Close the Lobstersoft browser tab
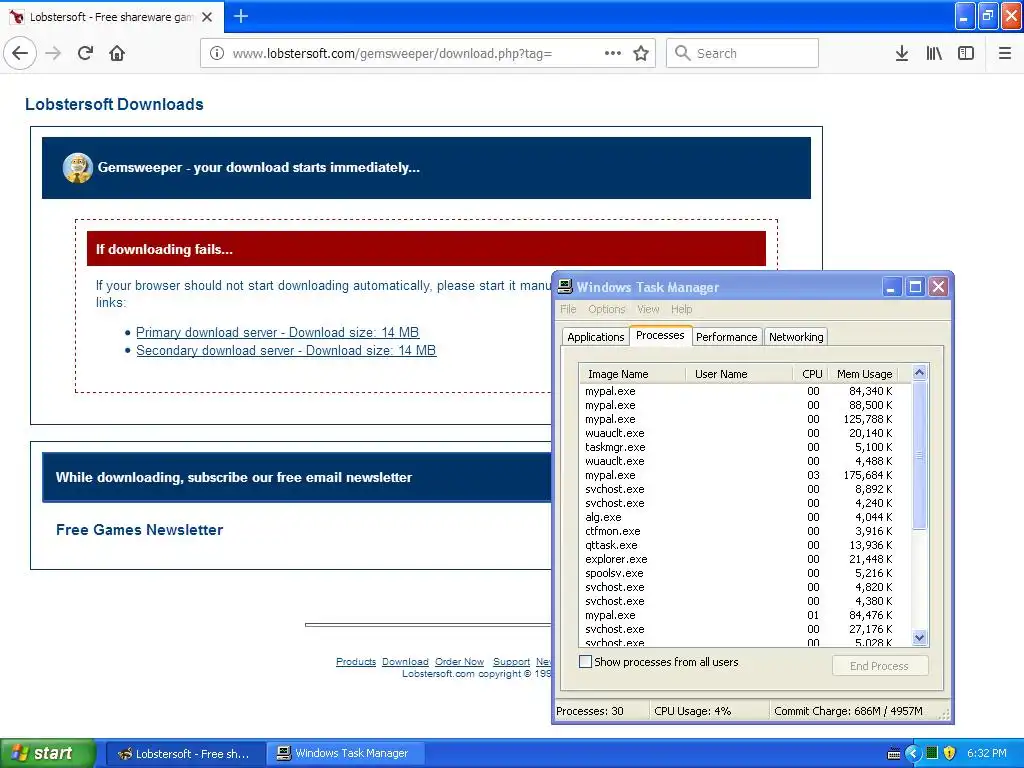The width and height of the screenshot is (1024, 768). click(x=207, y=17)
